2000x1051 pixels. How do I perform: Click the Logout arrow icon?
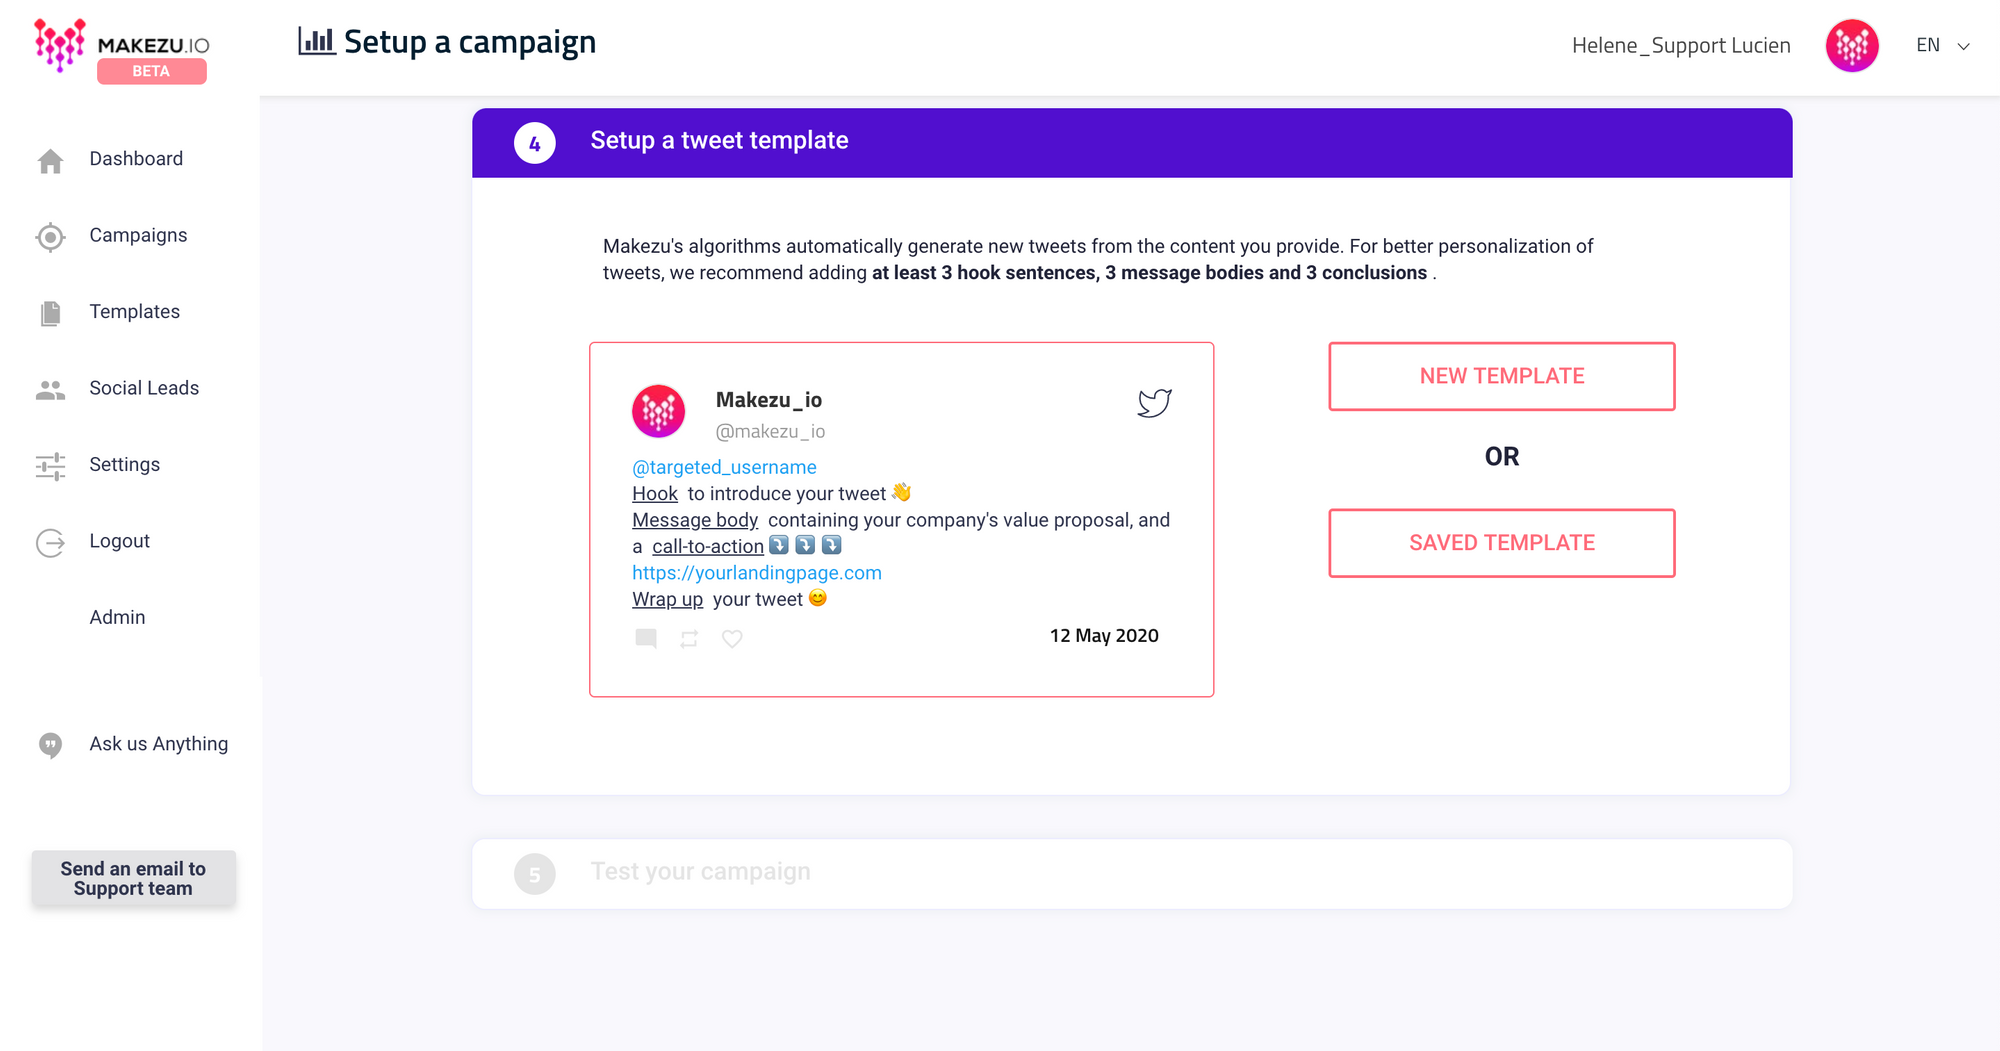[x=50, y=543]
